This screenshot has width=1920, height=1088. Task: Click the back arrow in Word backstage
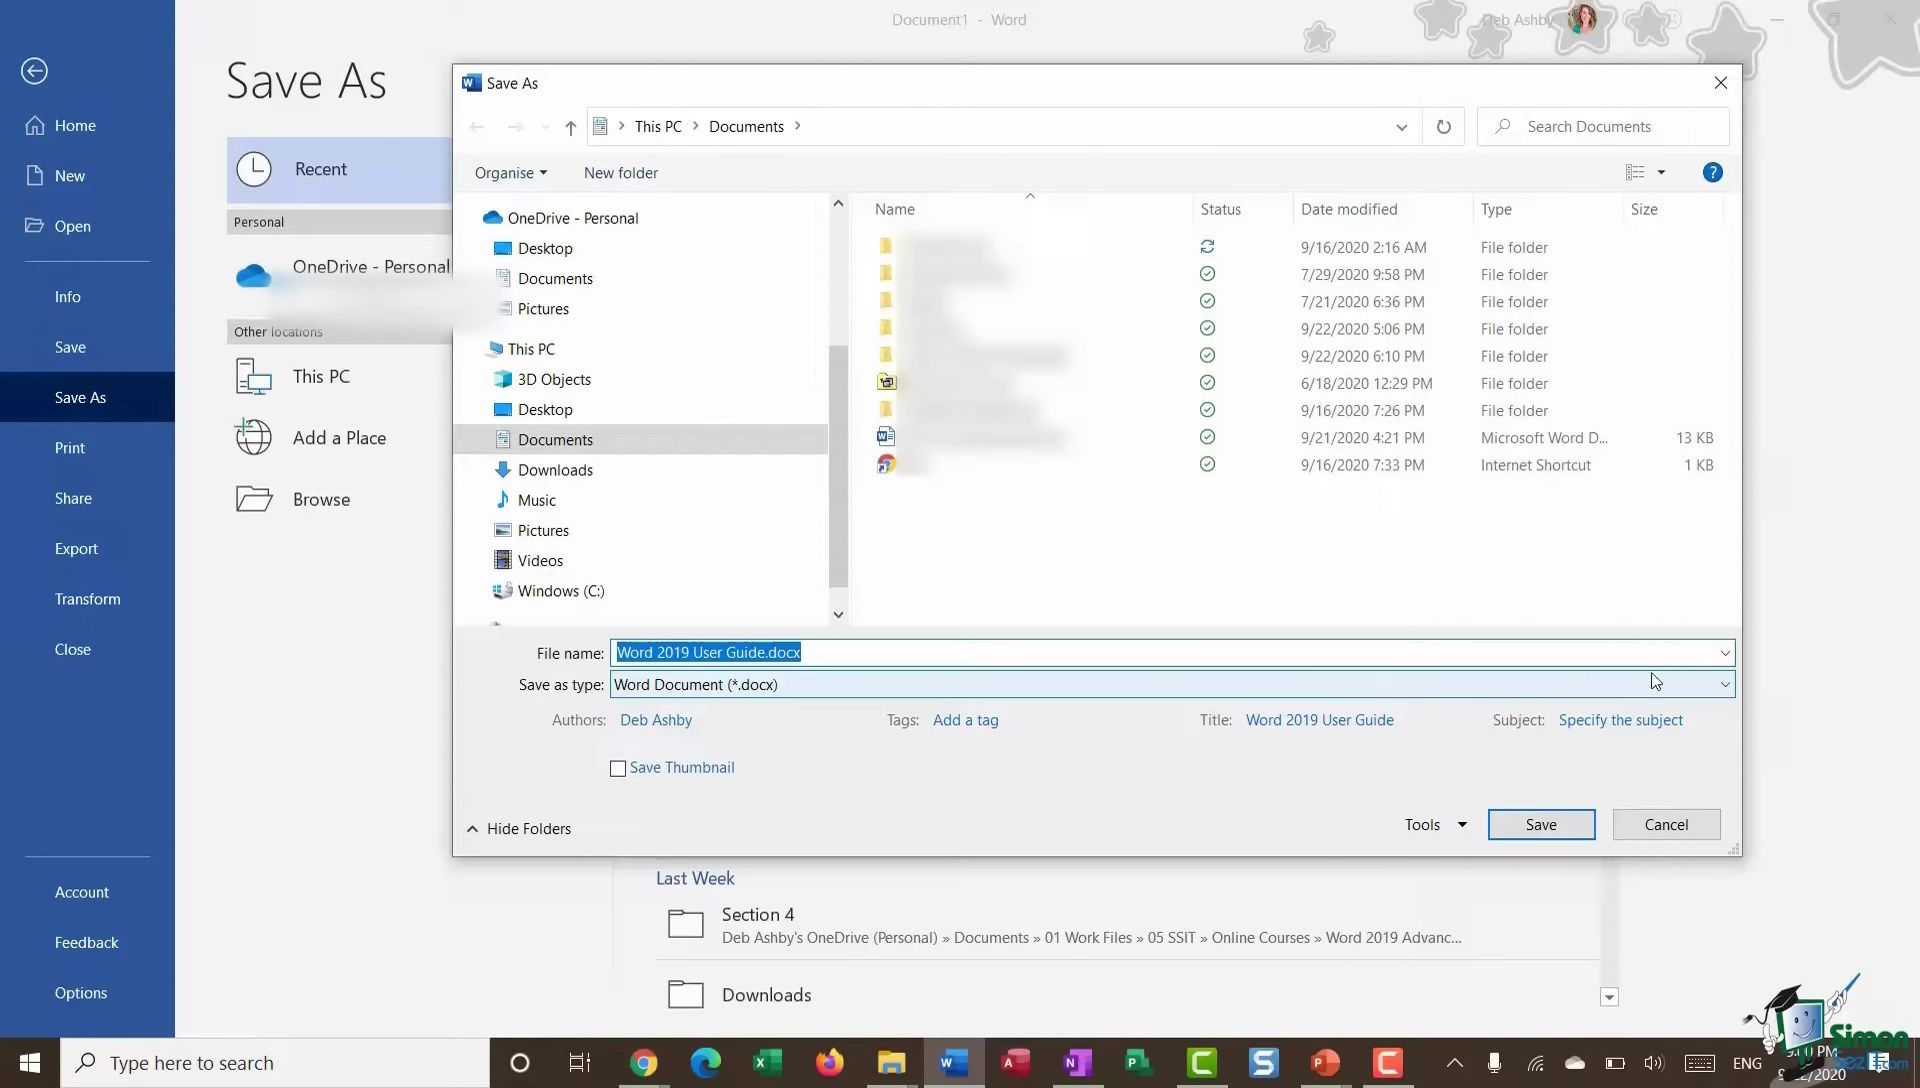(34, 71)
